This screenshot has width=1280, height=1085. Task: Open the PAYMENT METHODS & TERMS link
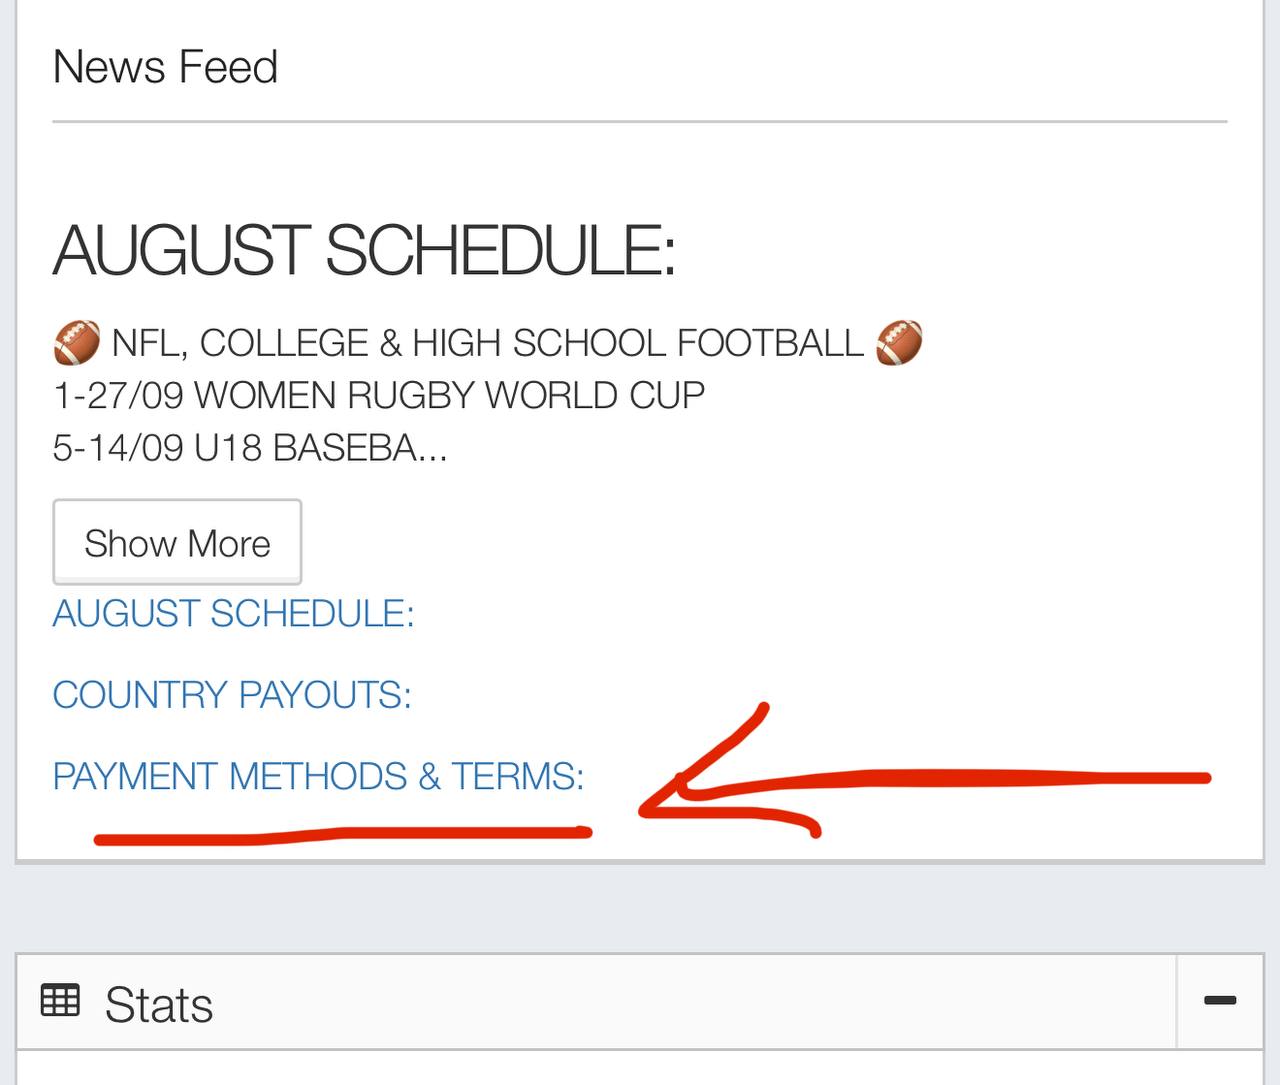point(318,776)
